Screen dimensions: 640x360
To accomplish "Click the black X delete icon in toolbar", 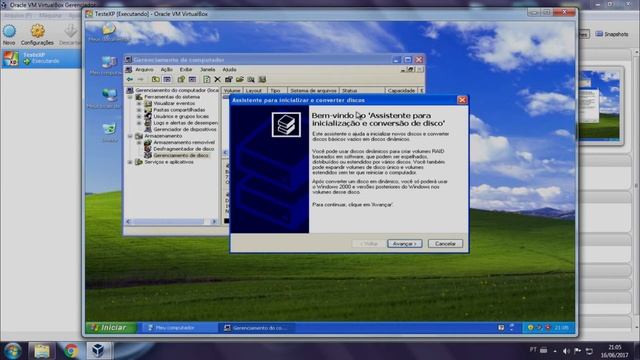I will click(x=218, y=79).
